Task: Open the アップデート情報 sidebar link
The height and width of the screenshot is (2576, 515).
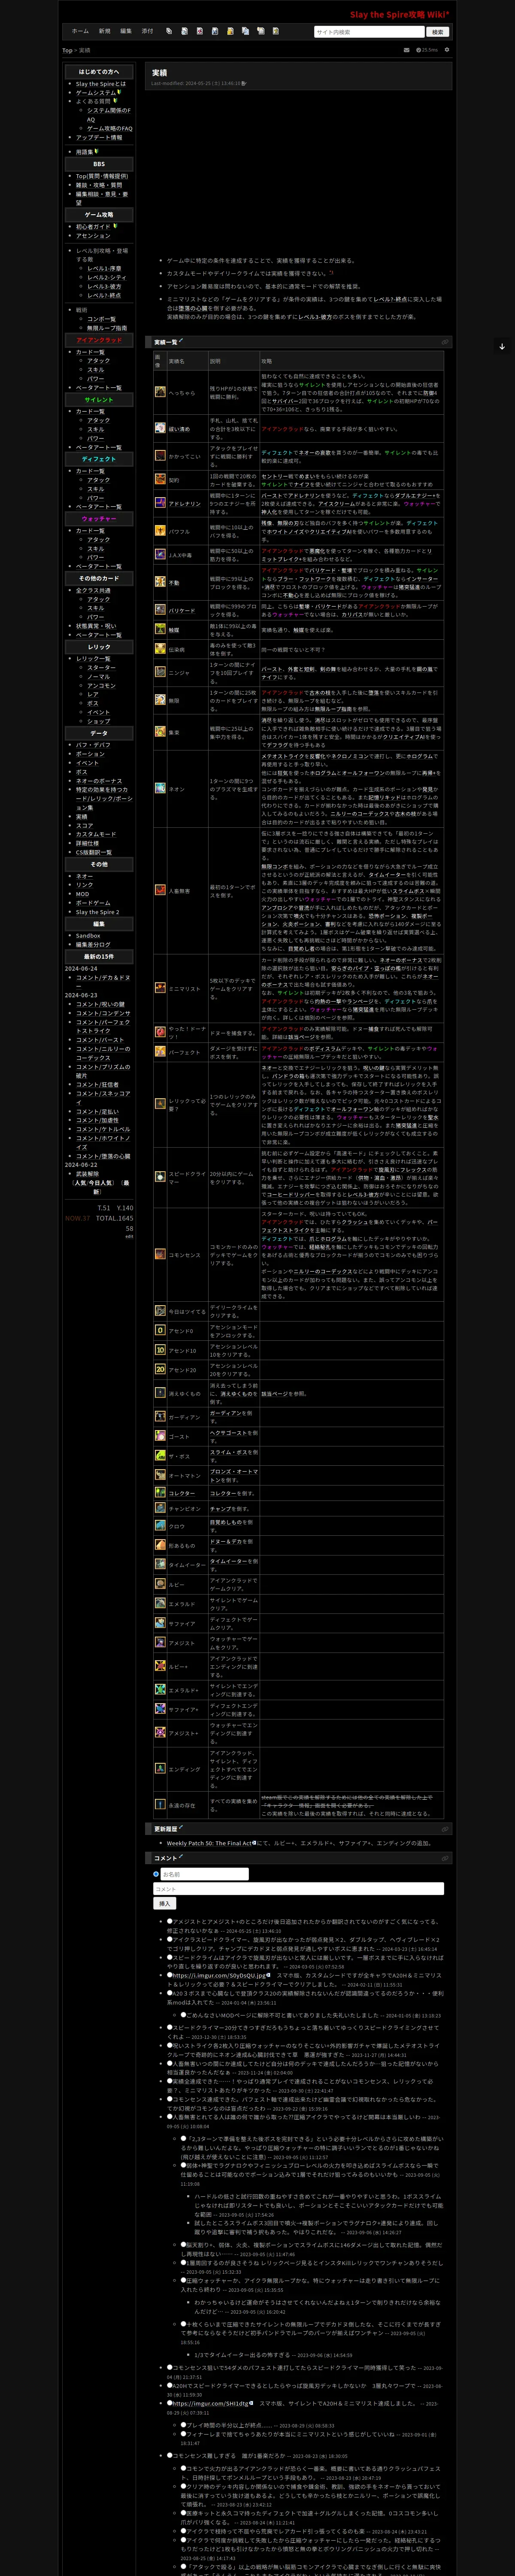Action: tap(99, 137)
